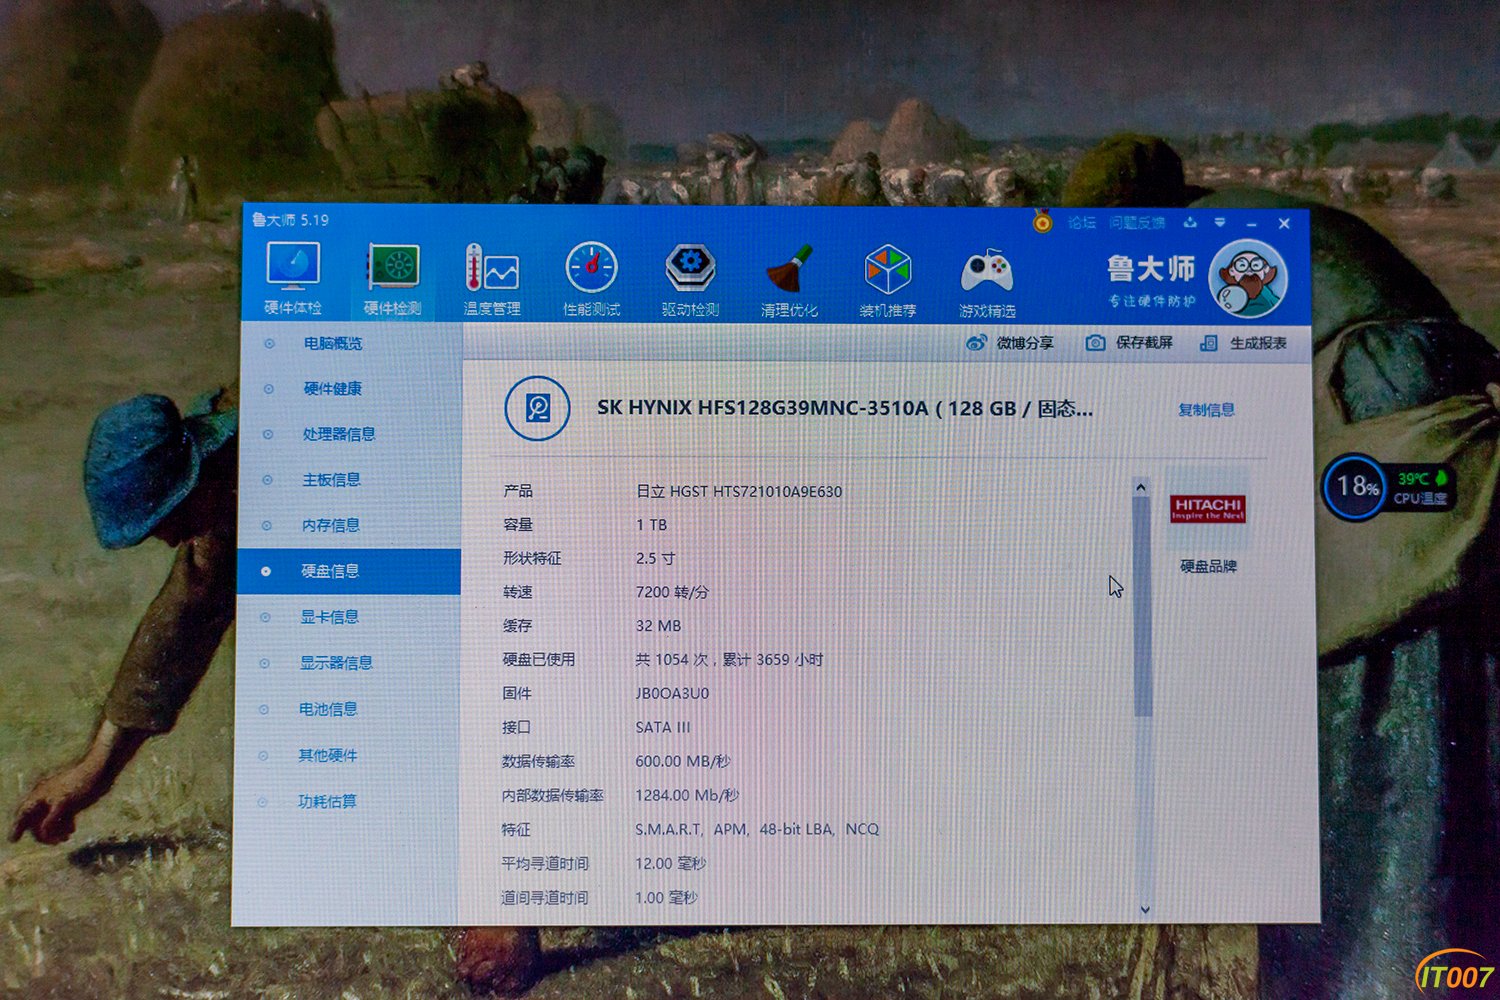
Task: Click 保存截屏 to save a screenshot
Action: pyautogui.click(x=1129, y=343)
